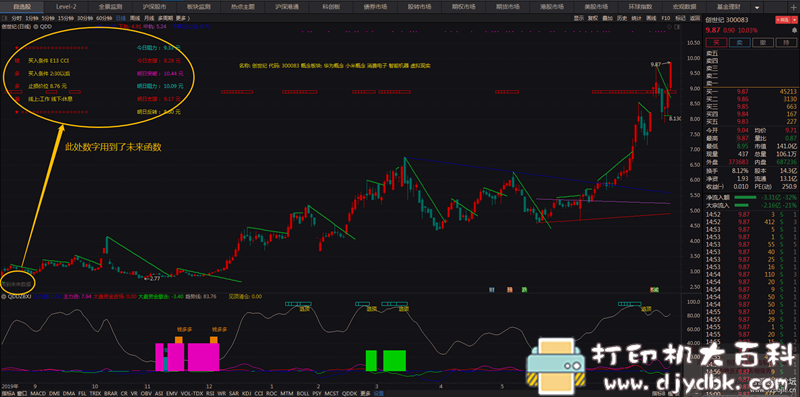Click the 显示 toolbar button

point(579,18)
